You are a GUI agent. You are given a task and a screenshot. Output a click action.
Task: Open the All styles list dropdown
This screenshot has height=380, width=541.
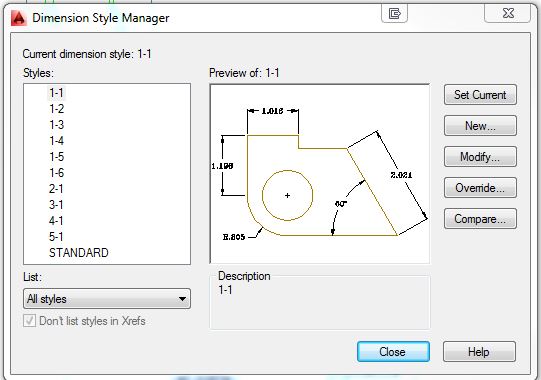pos(107,299)
